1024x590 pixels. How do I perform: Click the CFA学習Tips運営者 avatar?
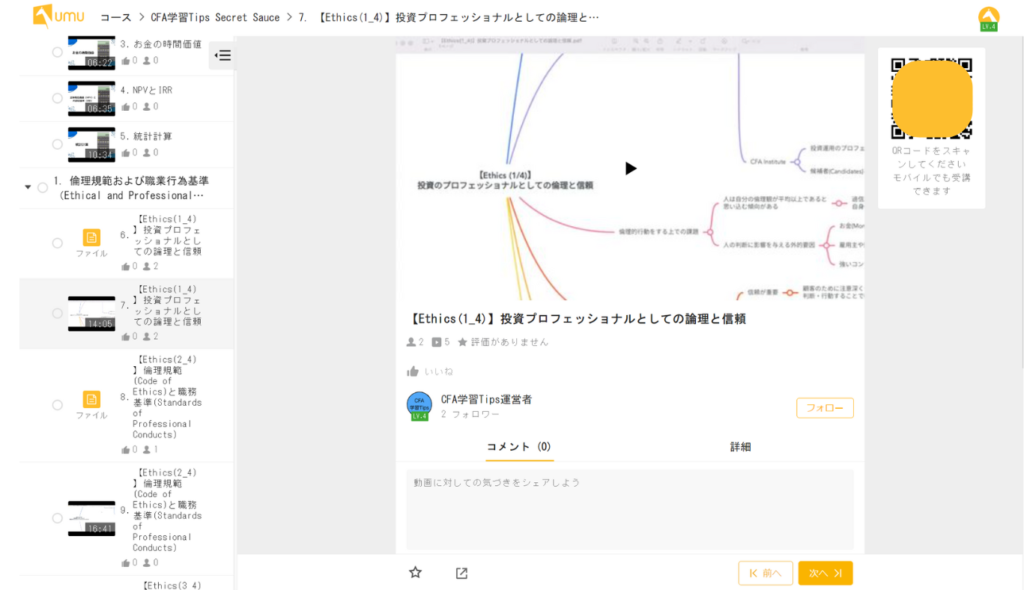(419, 406)
